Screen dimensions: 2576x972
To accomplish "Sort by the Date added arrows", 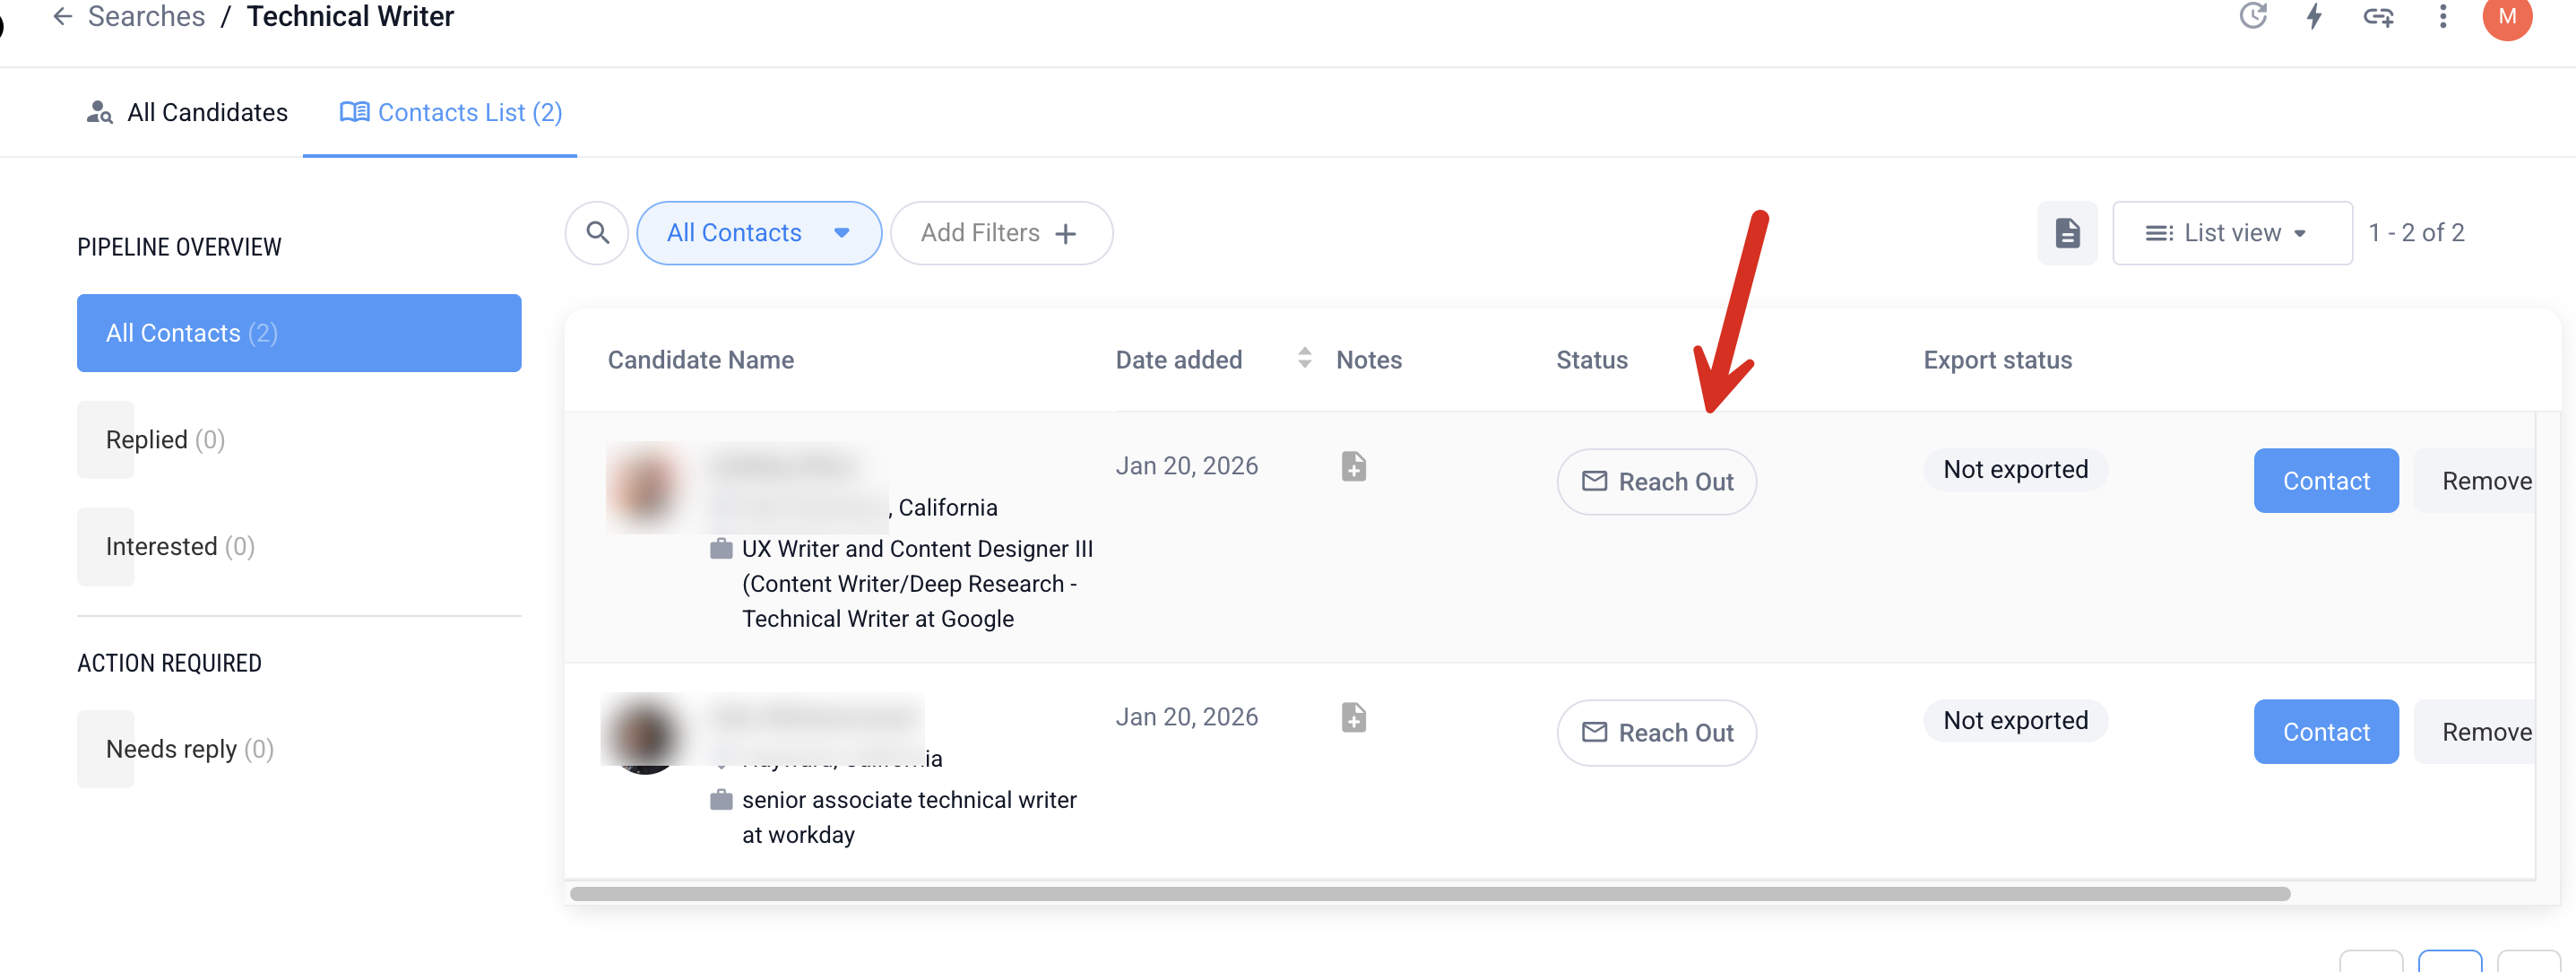I will point(1304,358).
